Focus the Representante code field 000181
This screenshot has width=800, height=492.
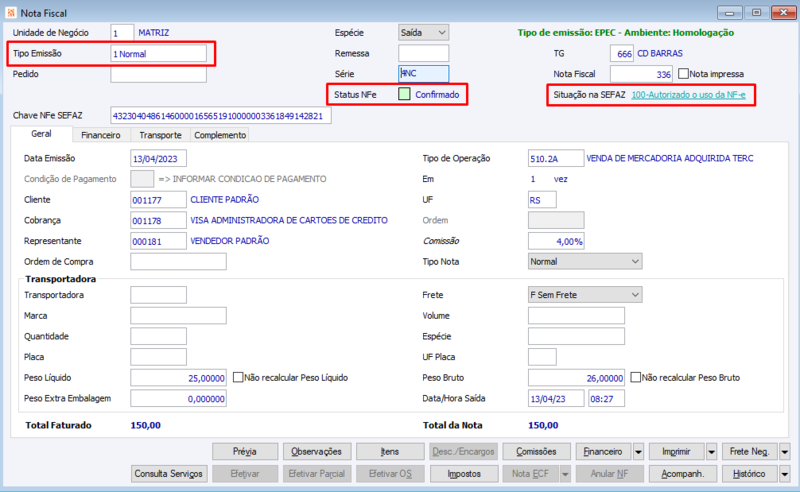158,241
